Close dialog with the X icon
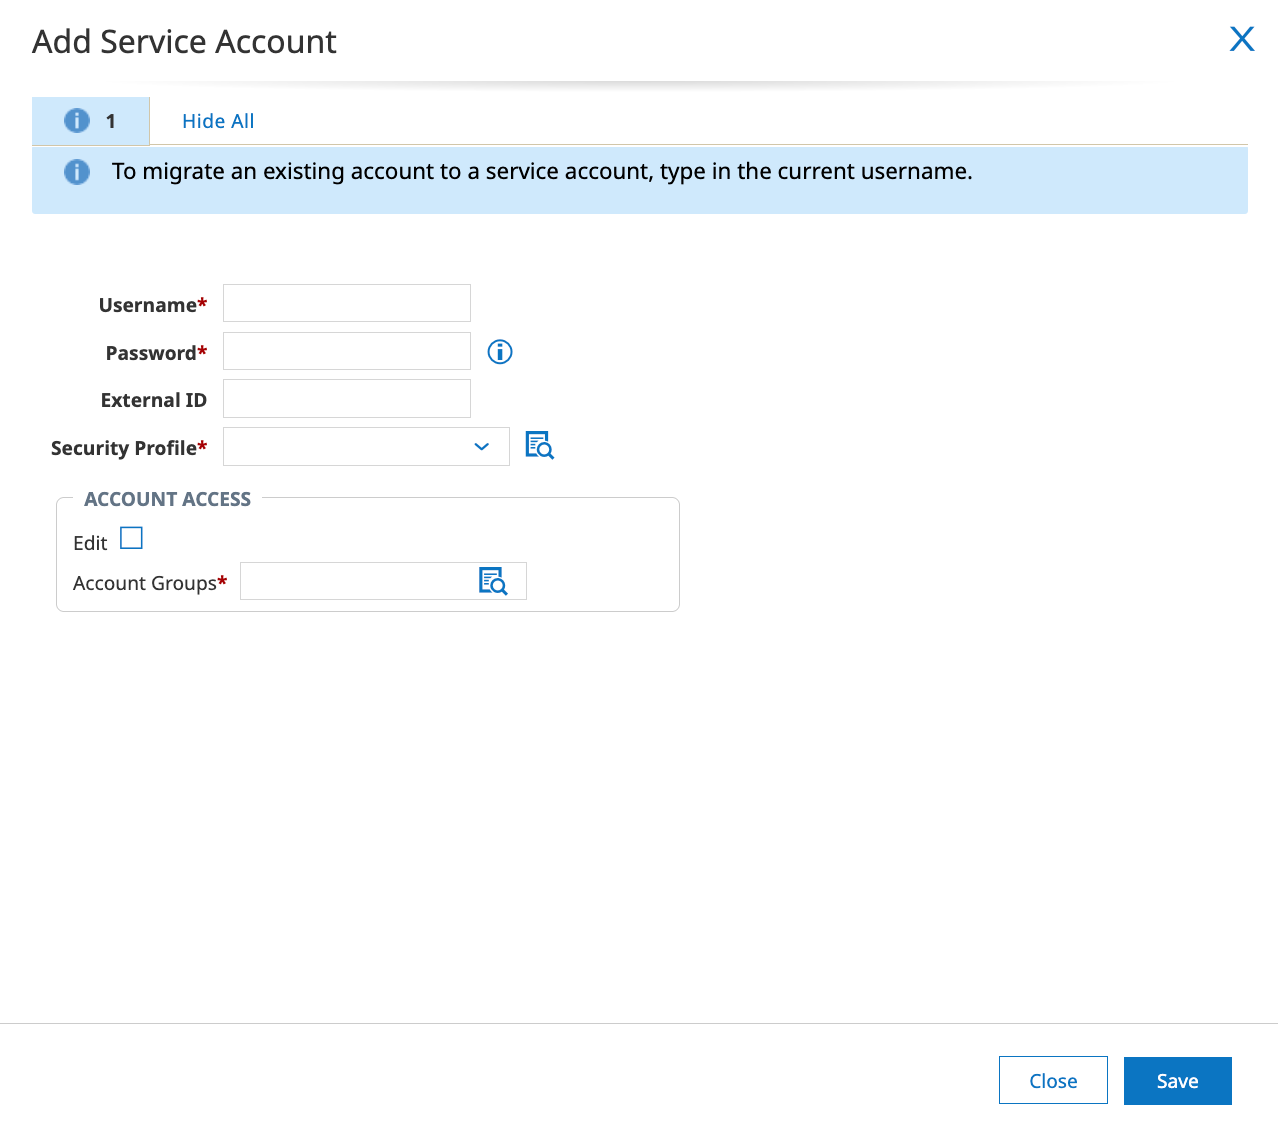 (x=1242, y=39)
